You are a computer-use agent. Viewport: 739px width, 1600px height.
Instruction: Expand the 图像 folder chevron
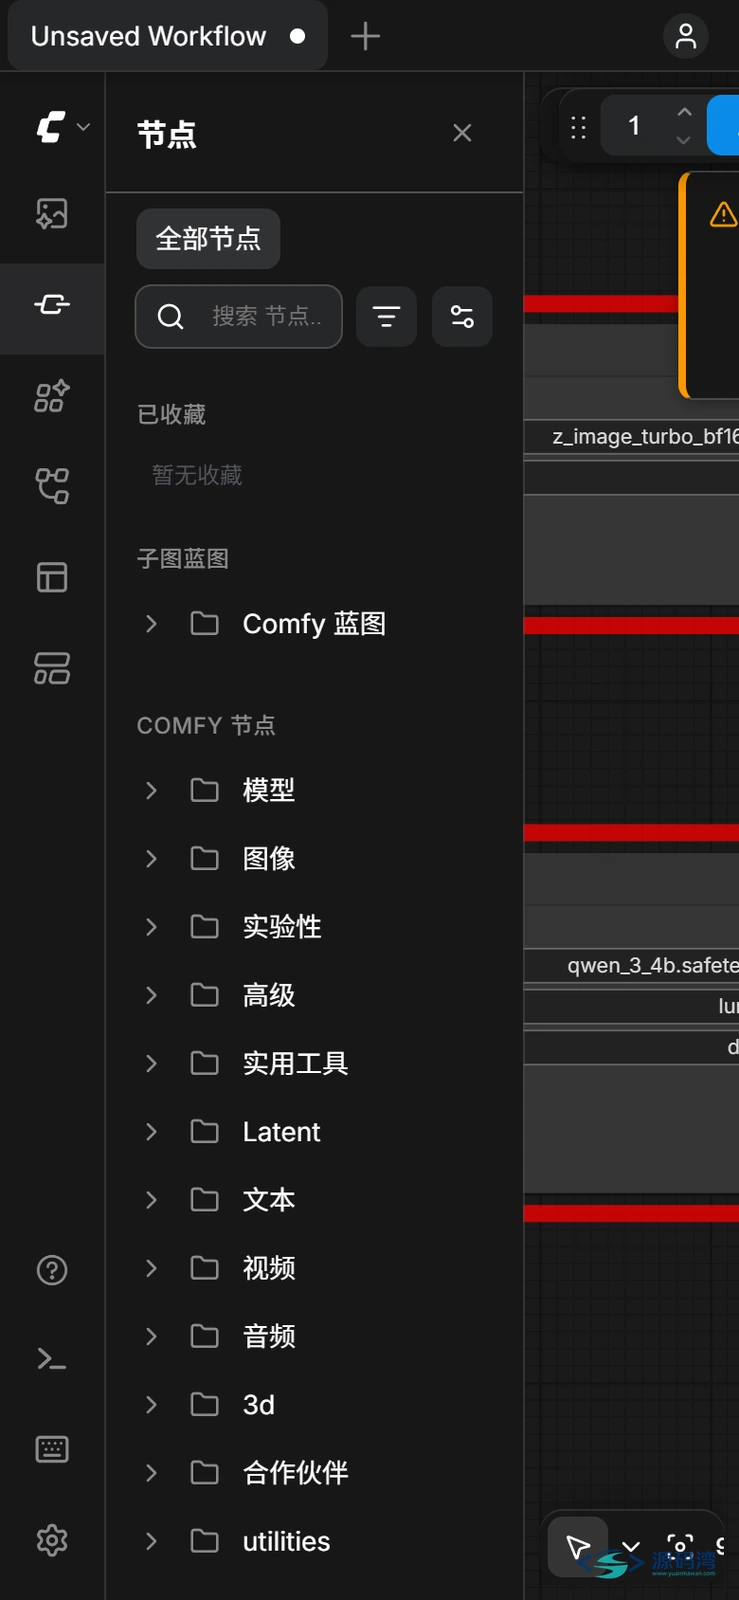click(151, 858)
